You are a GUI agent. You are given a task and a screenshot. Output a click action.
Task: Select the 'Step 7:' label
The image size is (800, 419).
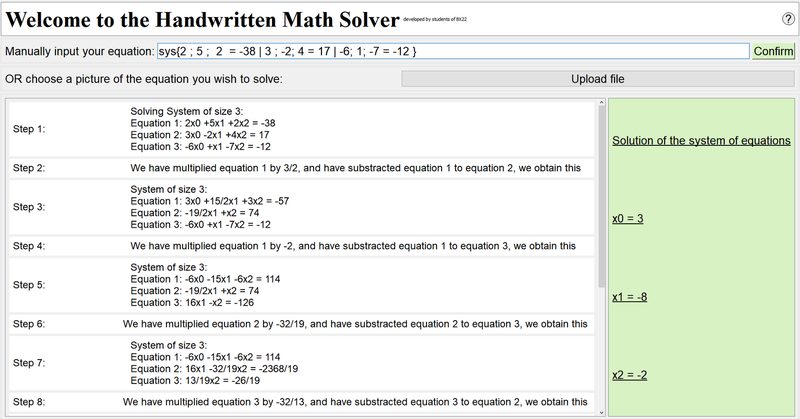(x=29, y=363)
